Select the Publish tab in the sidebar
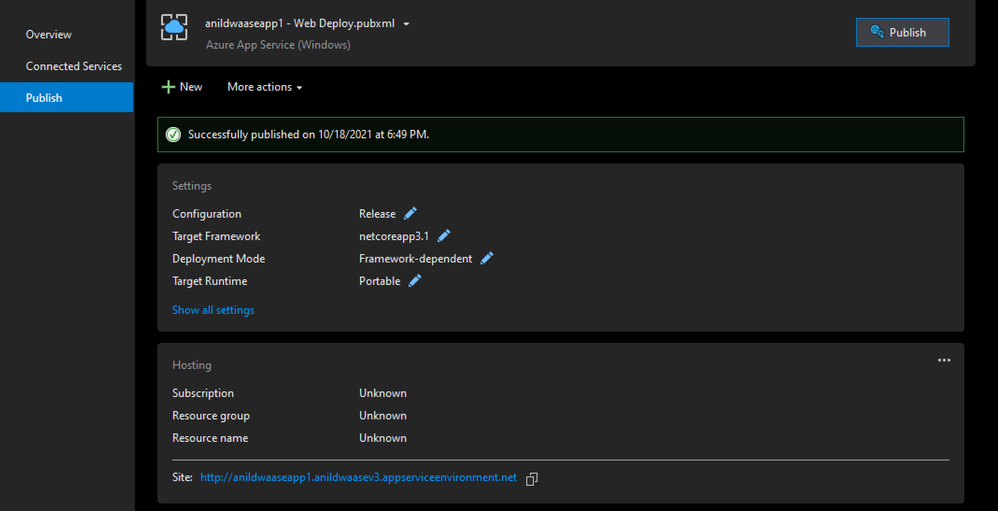The height and width of the screenshot is (511, 998). 66,97
